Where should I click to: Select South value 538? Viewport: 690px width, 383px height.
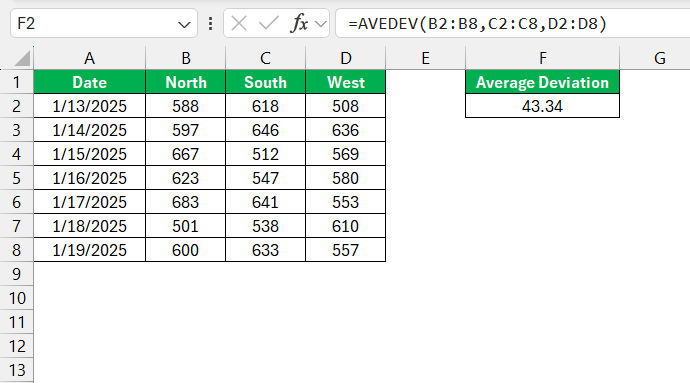pyautogui.click(x=265, y=226)
